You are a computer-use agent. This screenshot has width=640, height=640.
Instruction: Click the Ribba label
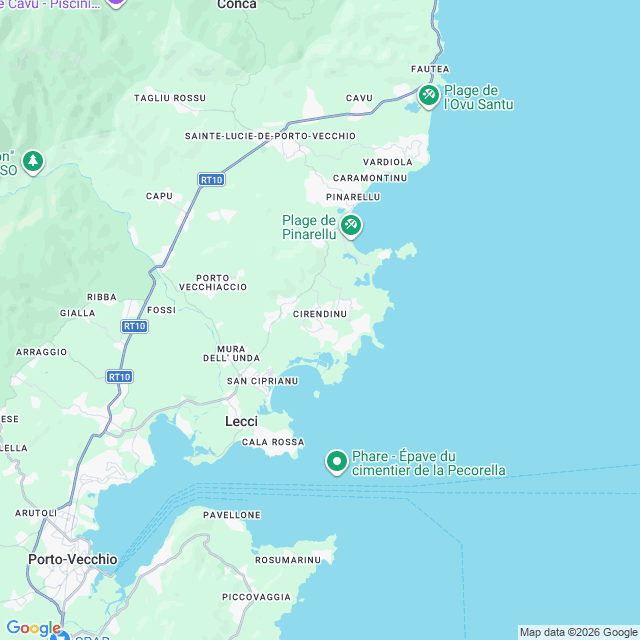(102, 297)
